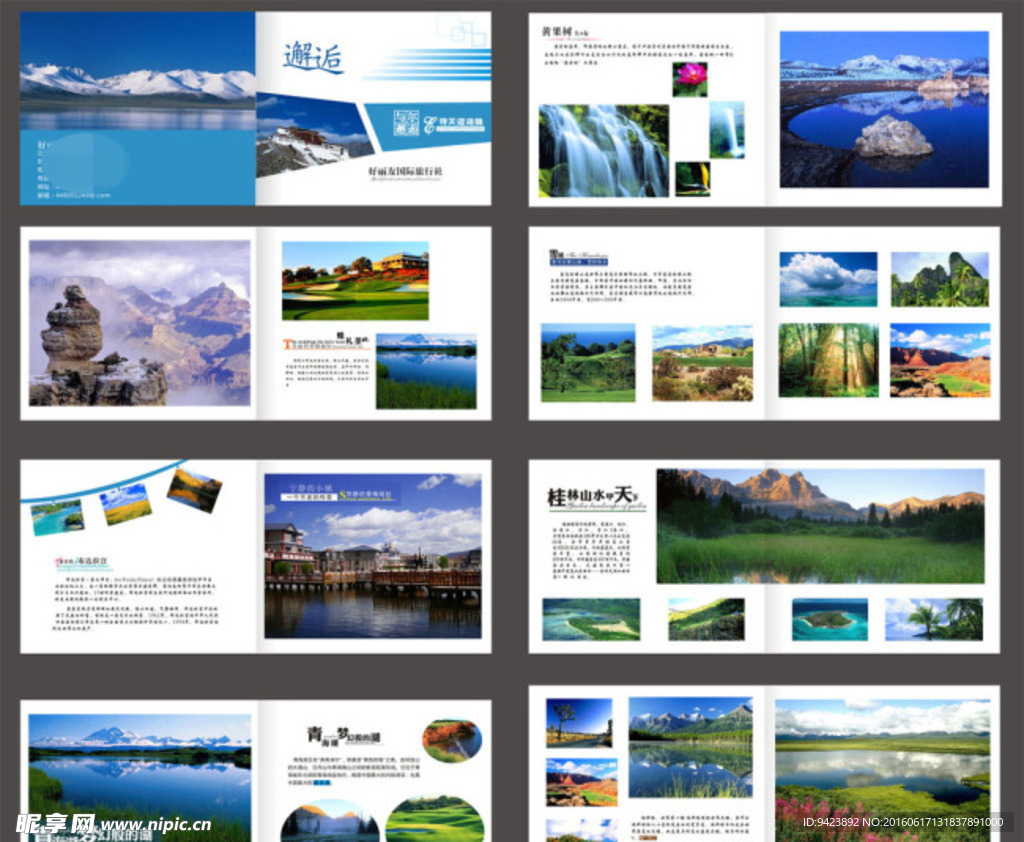Open the mountain meadow panorama photo

[x=821, y=526]
